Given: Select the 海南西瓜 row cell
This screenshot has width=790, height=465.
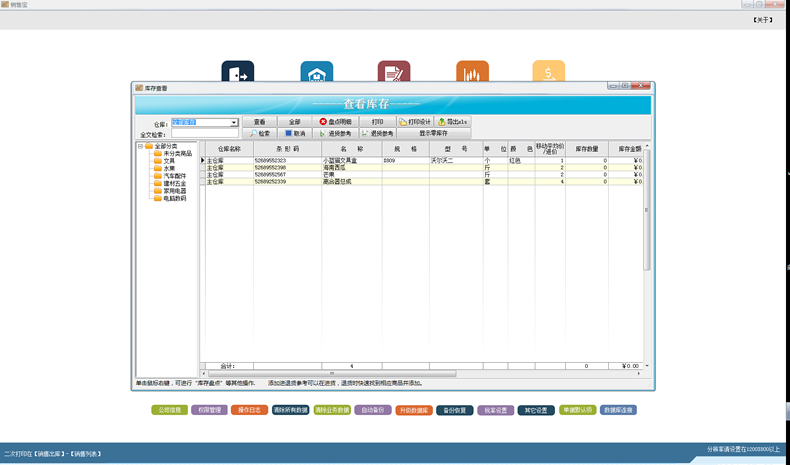Looking at the screenshot, I should coord(352,167).
